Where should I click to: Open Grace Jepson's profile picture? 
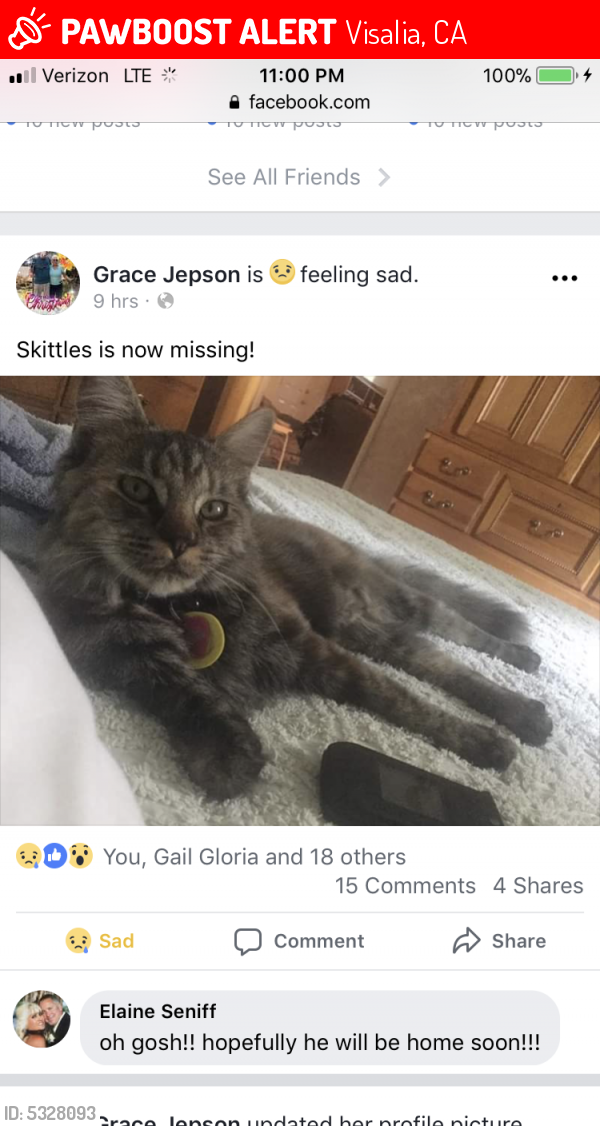pos(48,283)
